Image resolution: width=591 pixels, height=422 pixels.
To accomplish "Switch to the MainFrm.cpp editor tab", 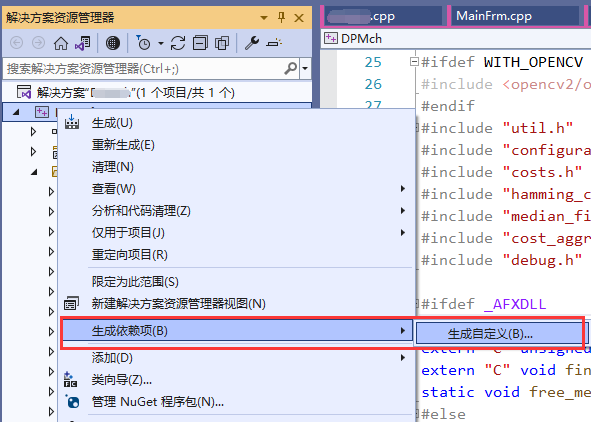I will tap(515, 16).
